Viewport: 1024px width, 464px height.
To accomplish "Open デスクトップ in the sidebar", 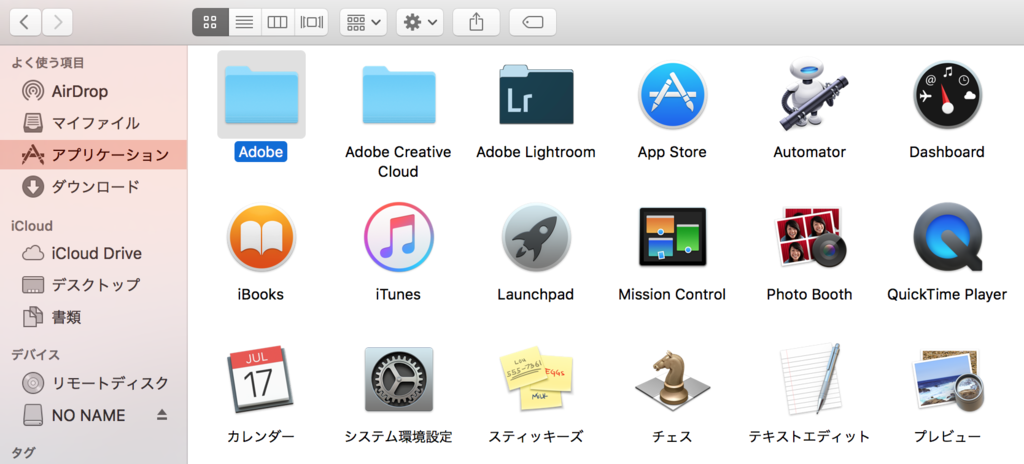I will pyautogui.click(x=93, y=285).
